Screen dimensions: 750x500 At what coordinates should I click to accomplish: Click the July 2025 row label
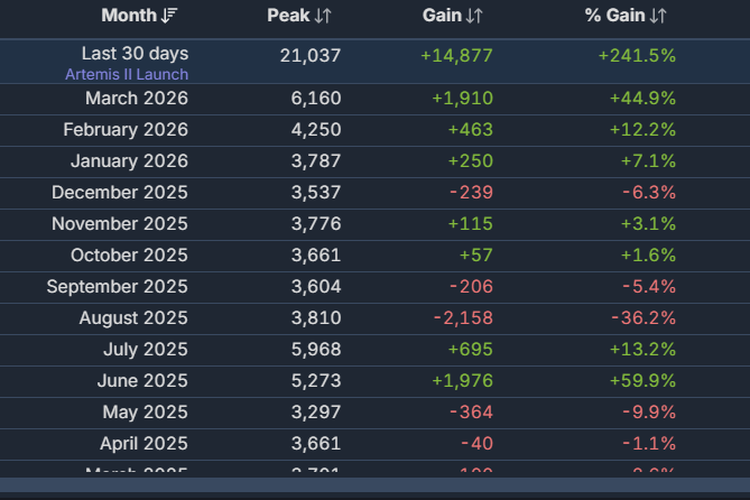pyautogui.click(x=145, y=350)
